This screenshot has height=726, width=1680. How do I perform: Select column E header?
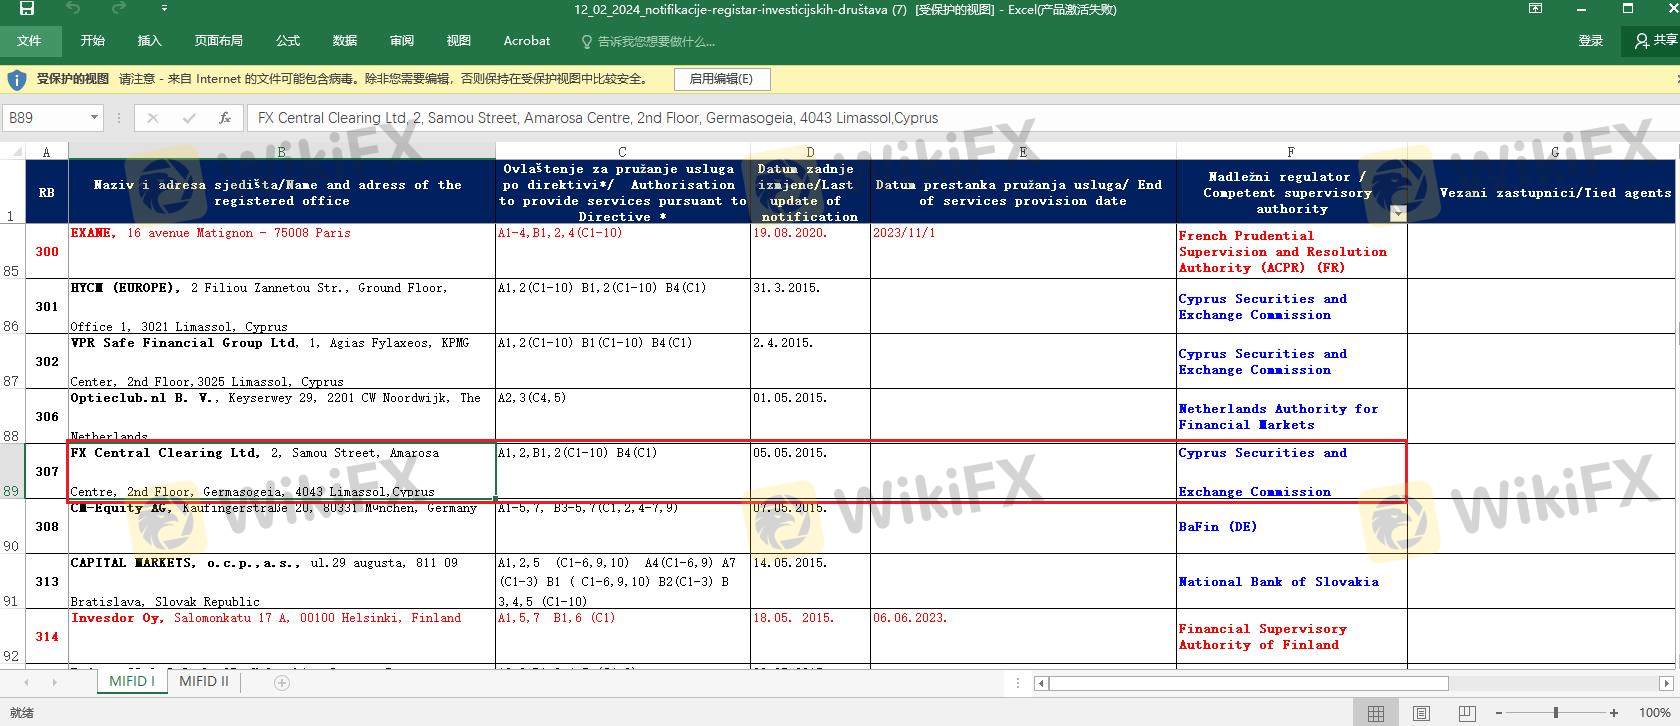[1023, 152]
